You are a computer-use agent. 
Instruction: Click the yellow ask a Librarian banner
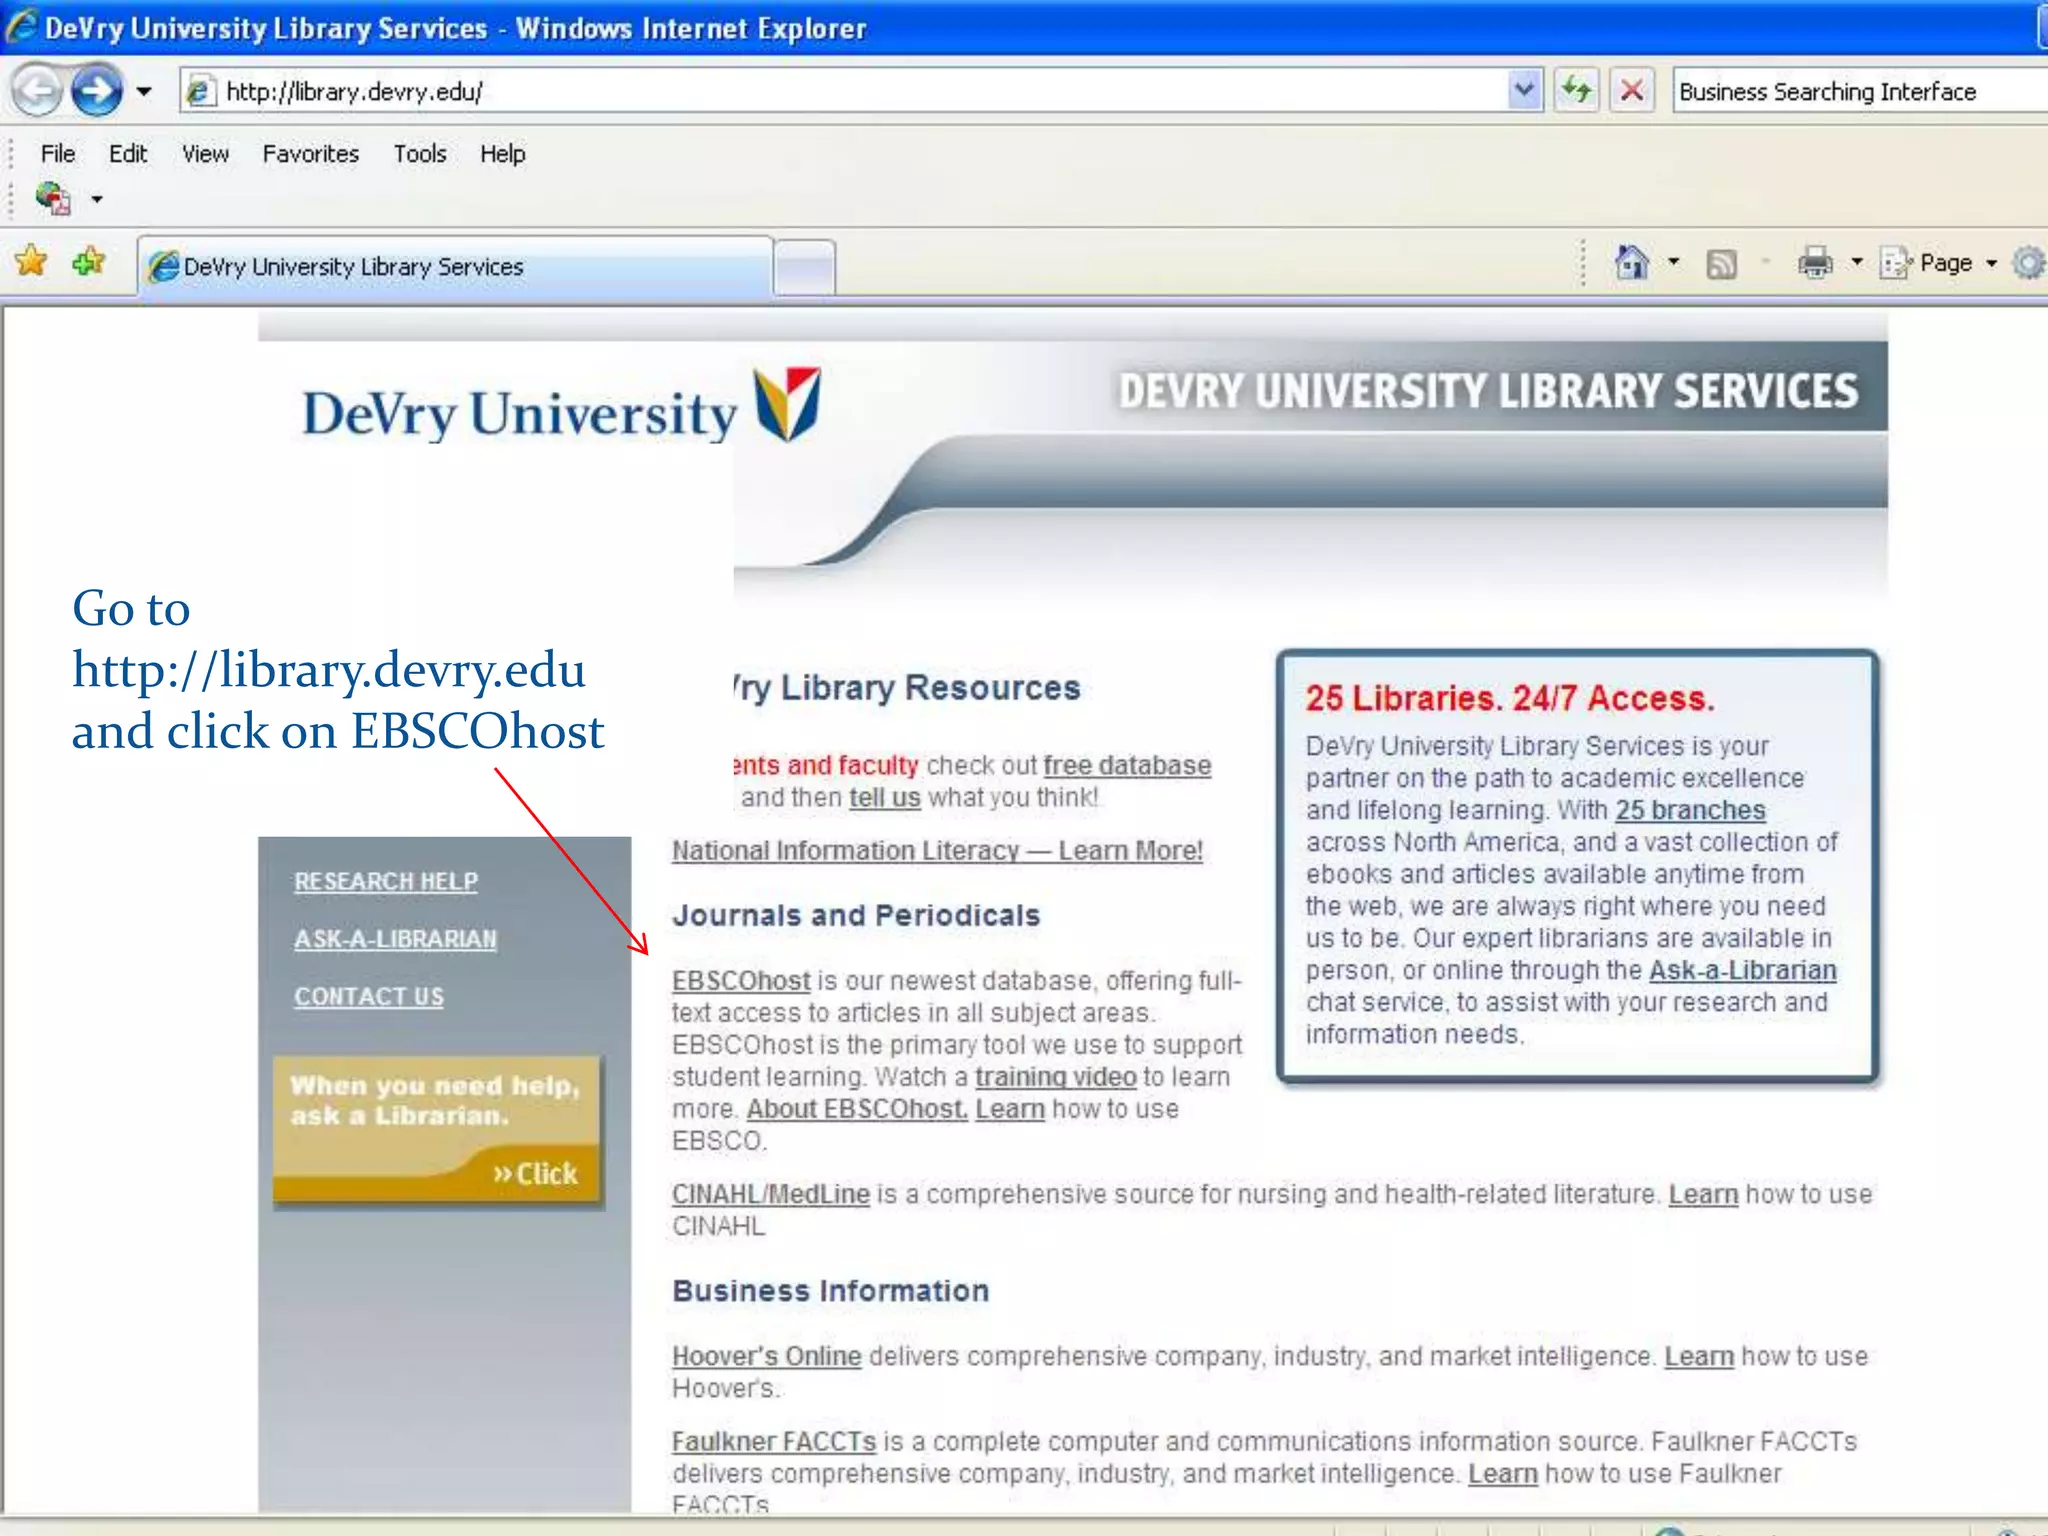(x=437, y=1128)
